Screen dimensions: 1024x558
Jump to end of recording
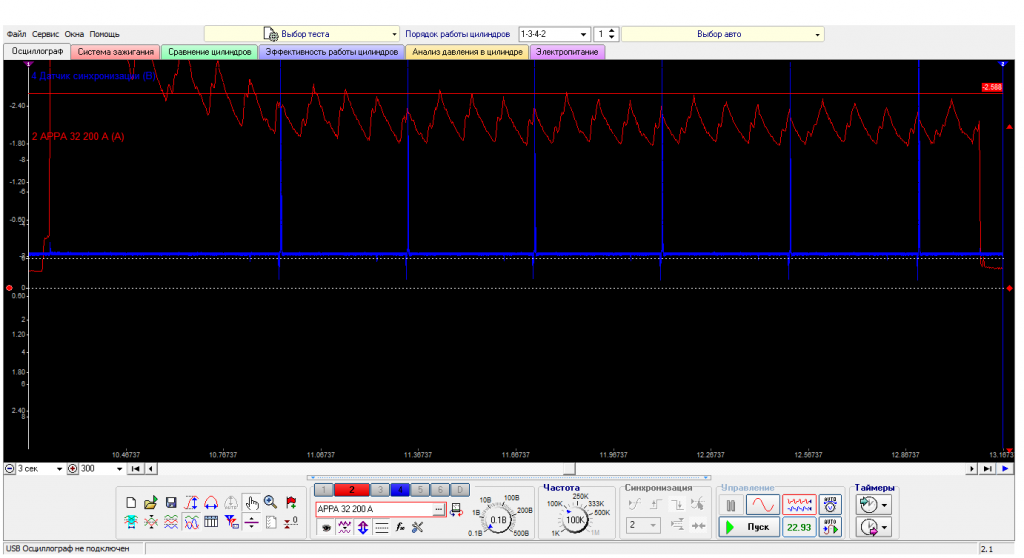tap(987, 468)
